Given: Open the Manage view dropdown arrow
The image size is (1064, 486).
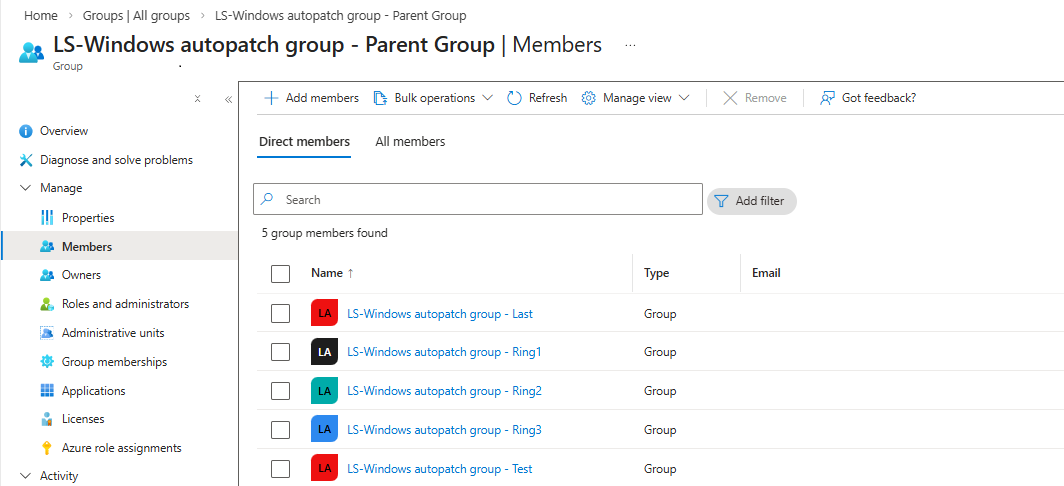Looking at the screenshot, I should pyautogui.click(x=684, y=98).
